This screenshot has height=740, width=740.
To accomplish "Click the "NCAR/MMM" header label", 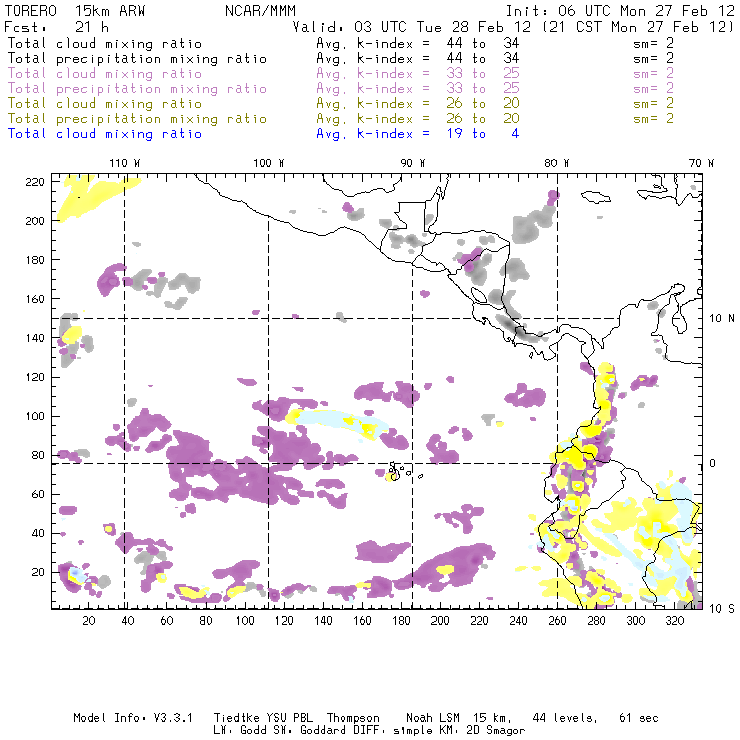I will tap(260, 11).
